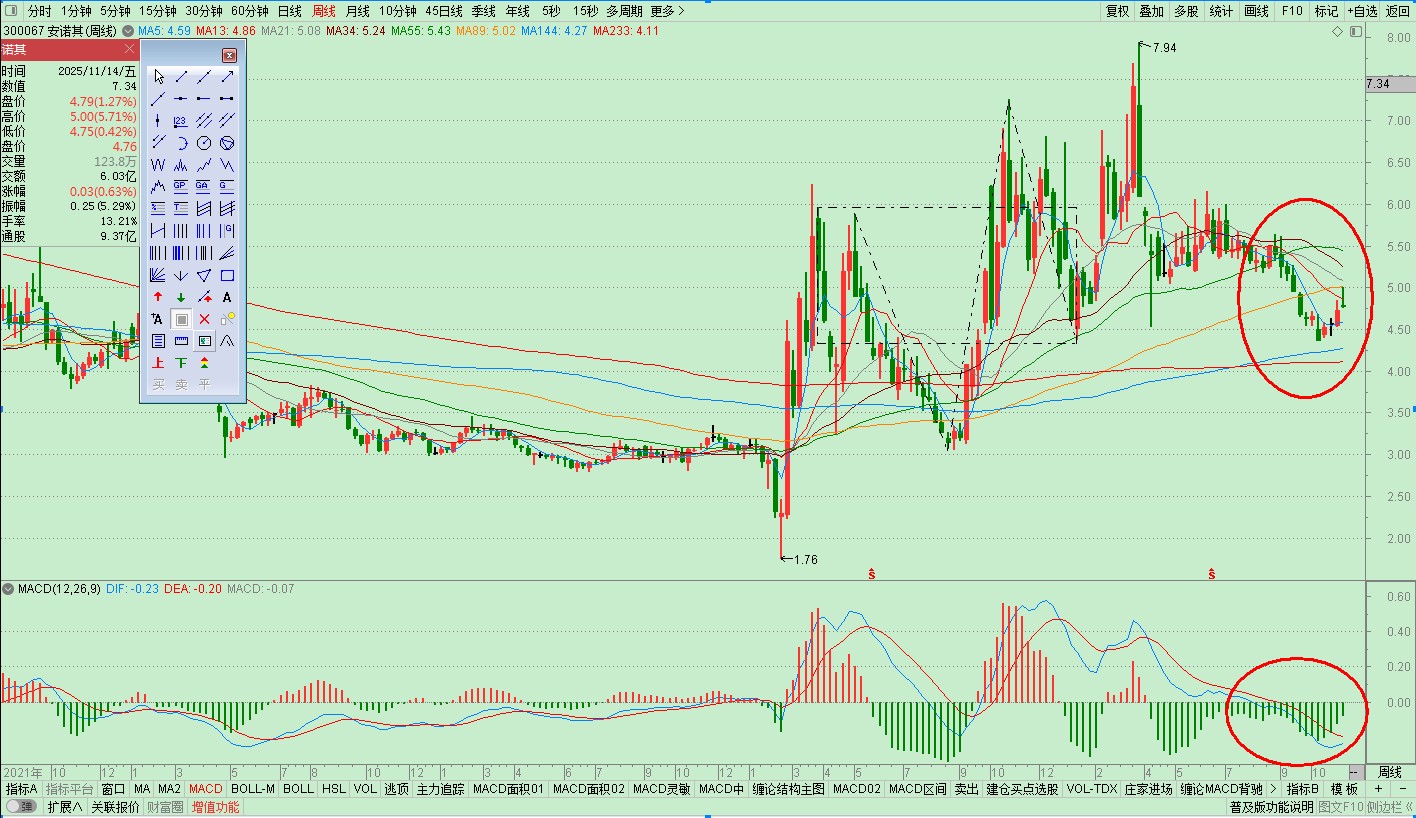Image resolution: width=1416 pixels, height=818 pixels.
Task: Close the floating drawing tools palette
Action: (229, 55)
